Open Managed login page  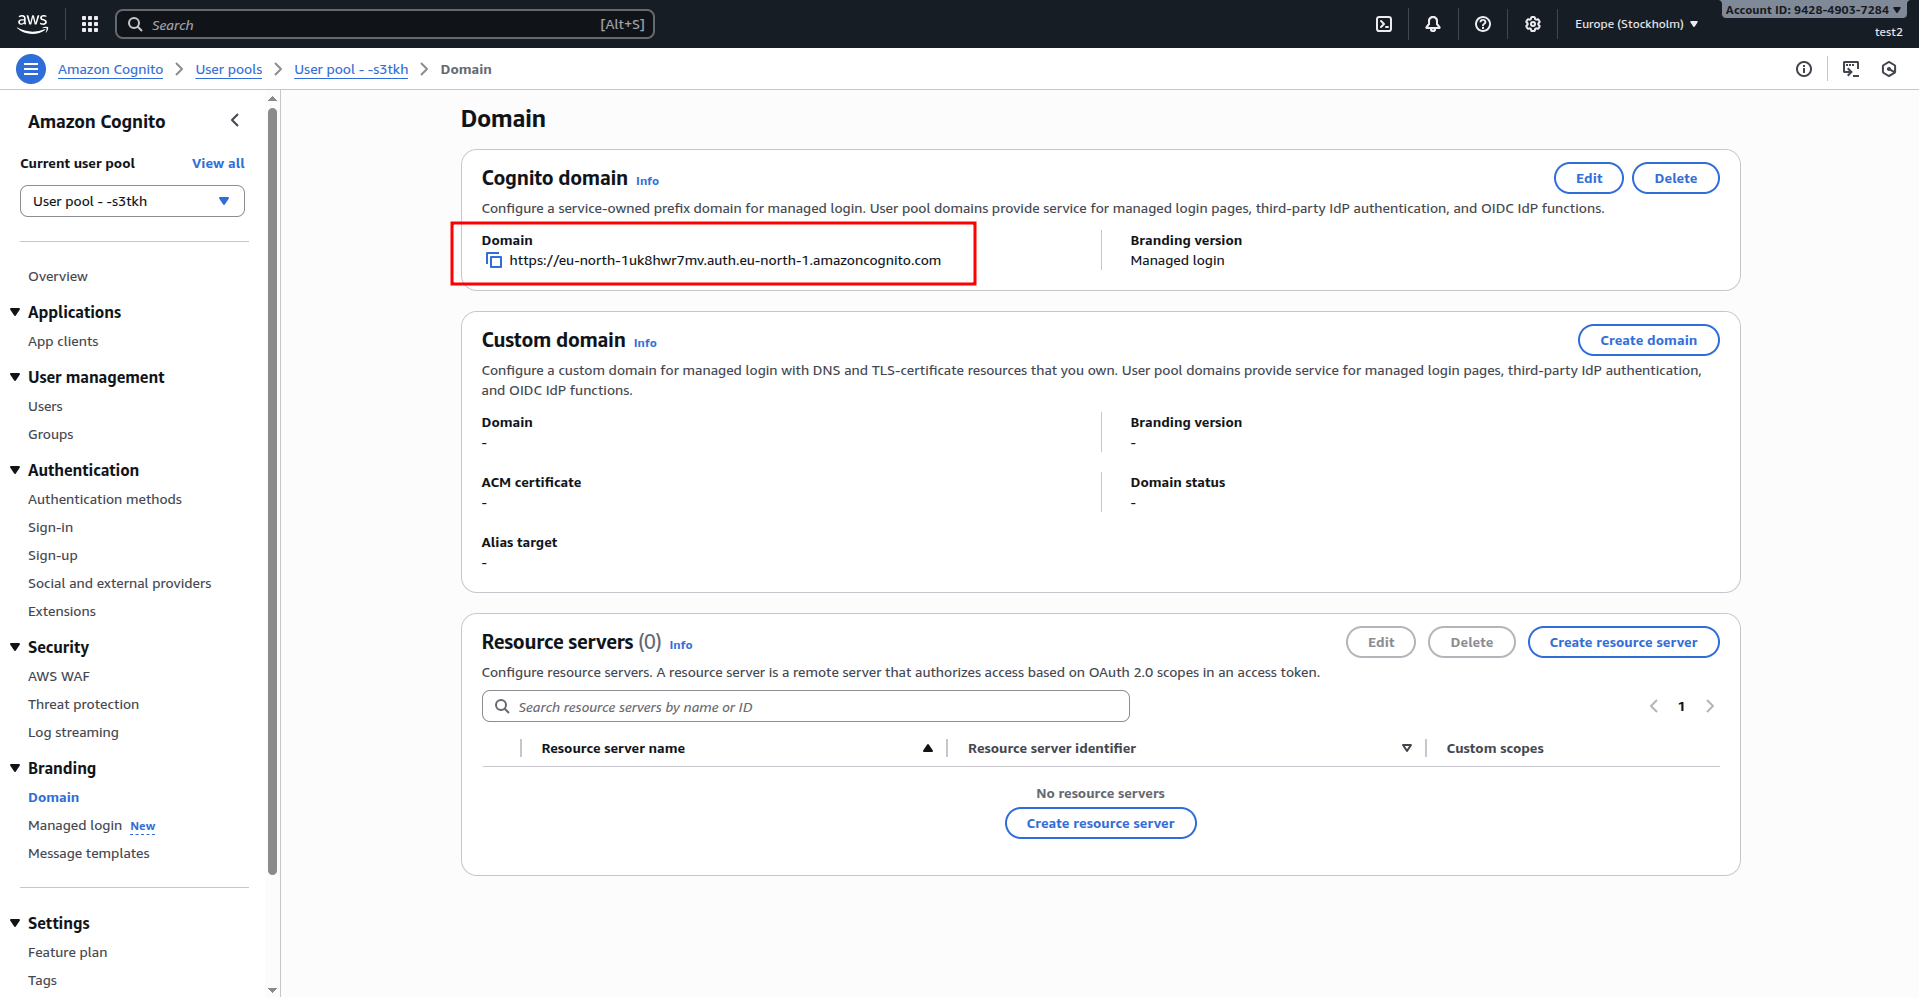click(75, 825)
